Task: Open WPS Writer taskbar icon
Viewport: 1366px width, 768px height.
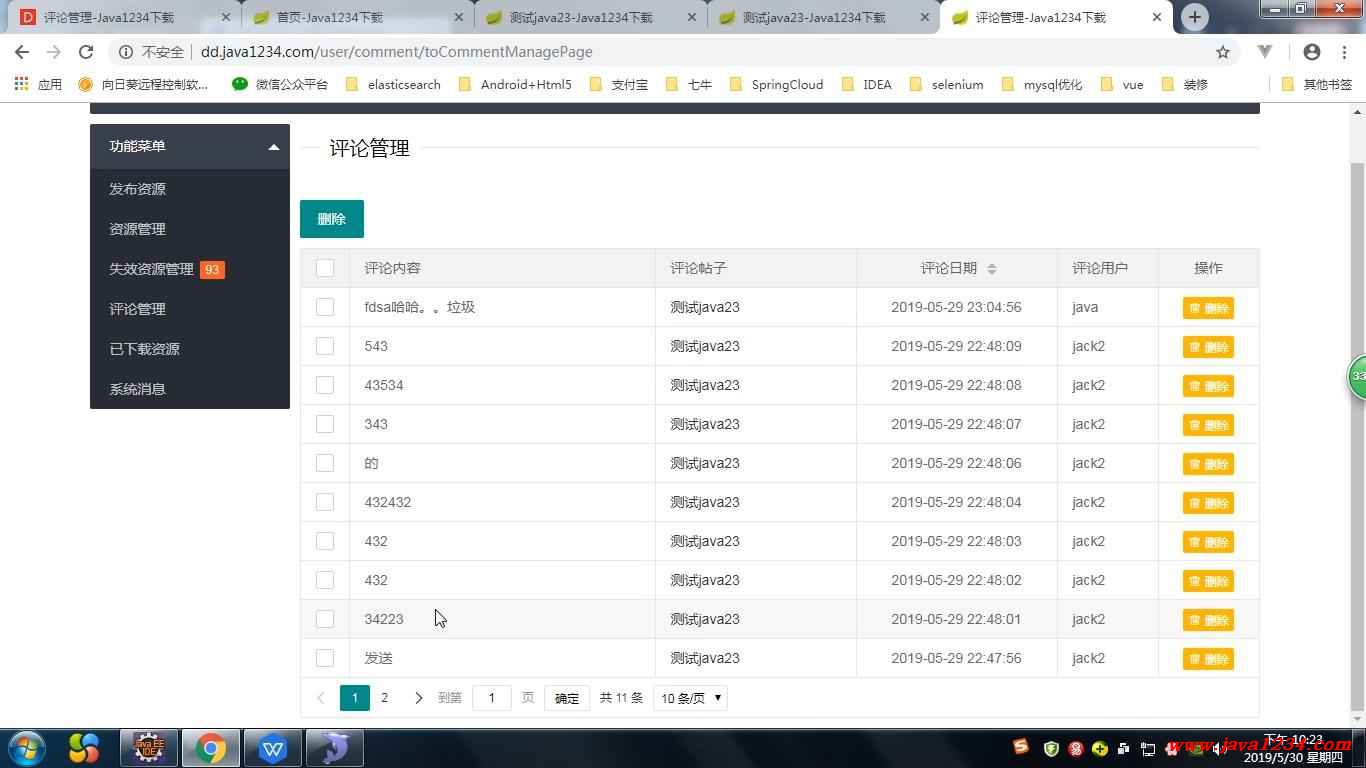Action: coord(273,748)
